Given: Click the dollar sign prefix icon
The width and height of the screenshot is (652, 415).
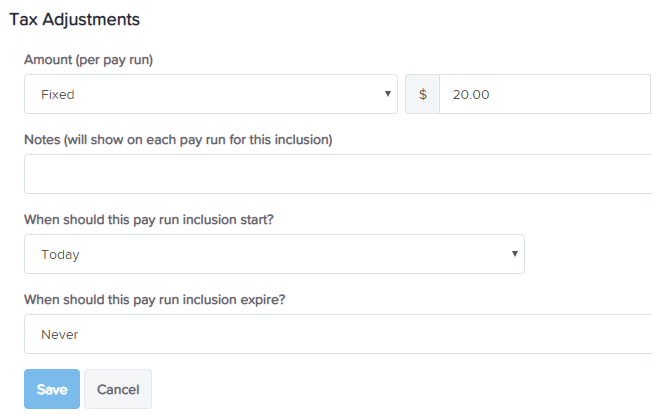Looking at the screenshot, I should [x=422, y=94].
